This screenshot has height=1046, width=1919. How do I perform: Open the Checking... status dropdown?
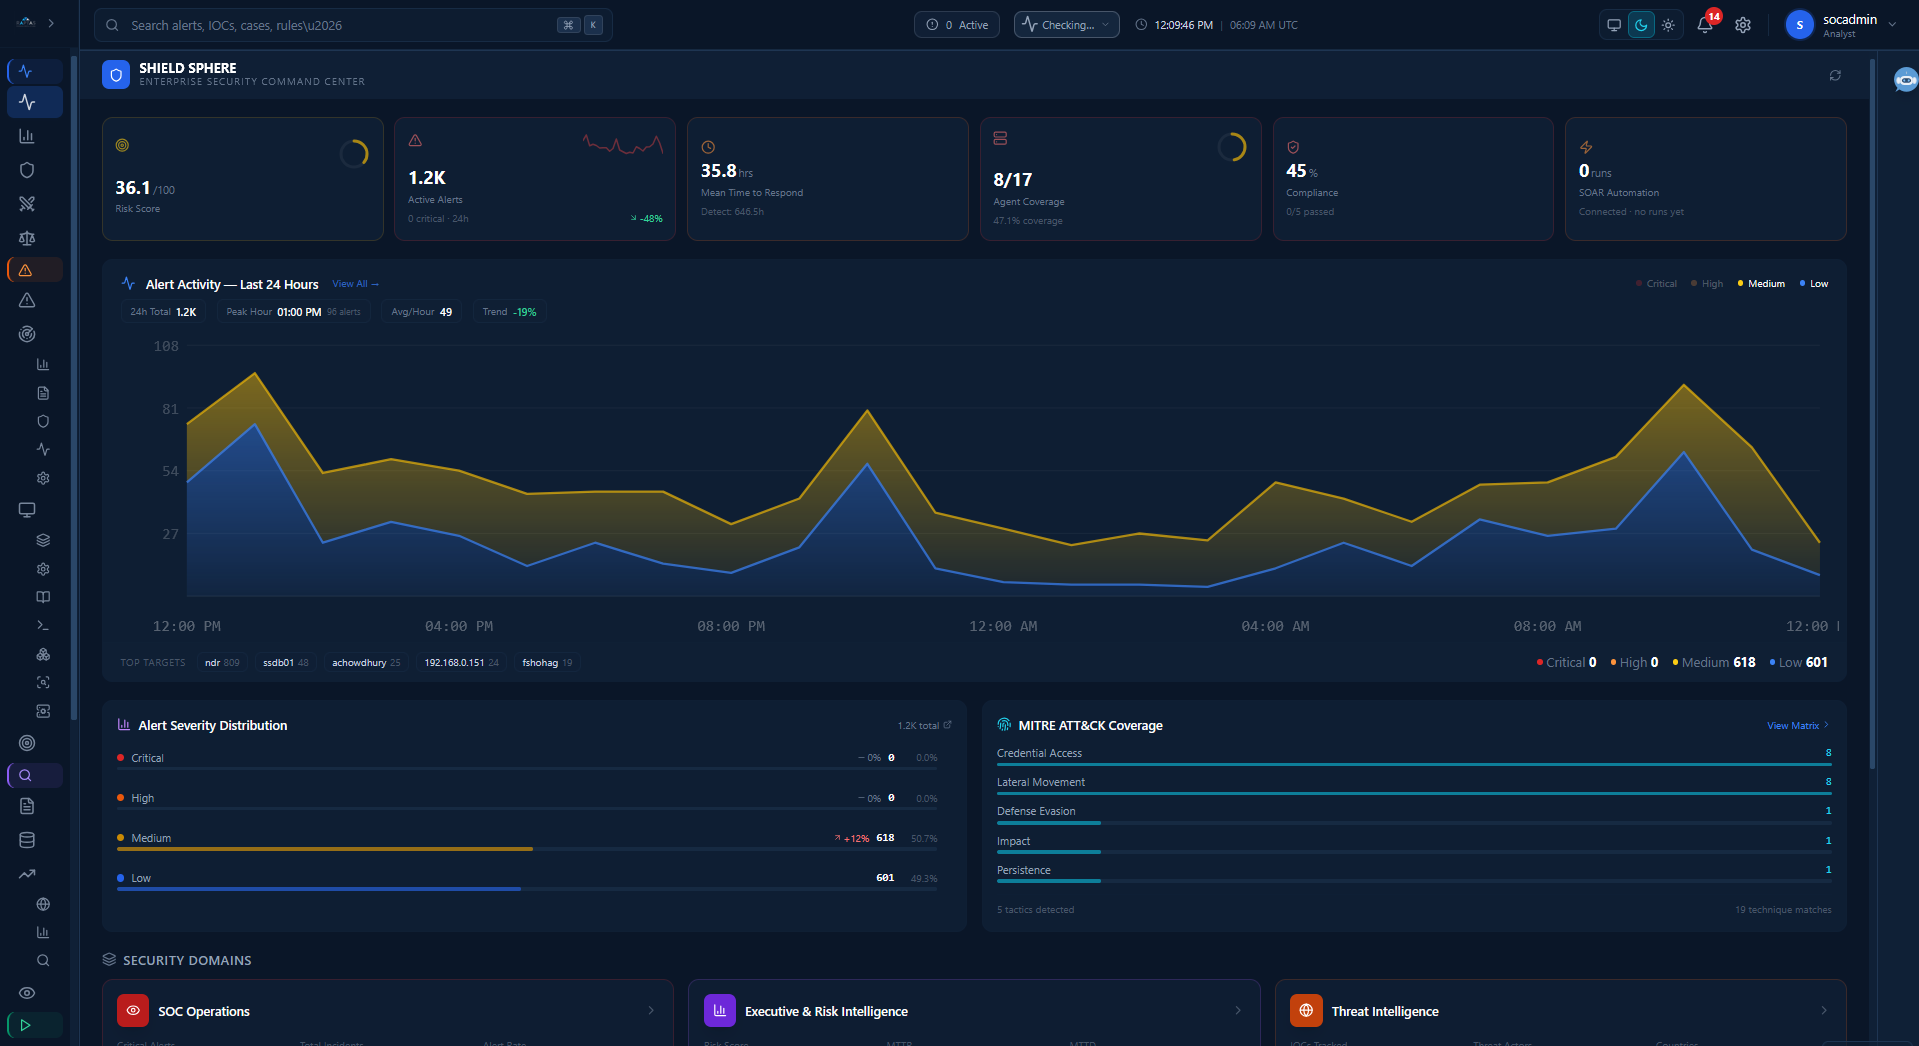1066,25
